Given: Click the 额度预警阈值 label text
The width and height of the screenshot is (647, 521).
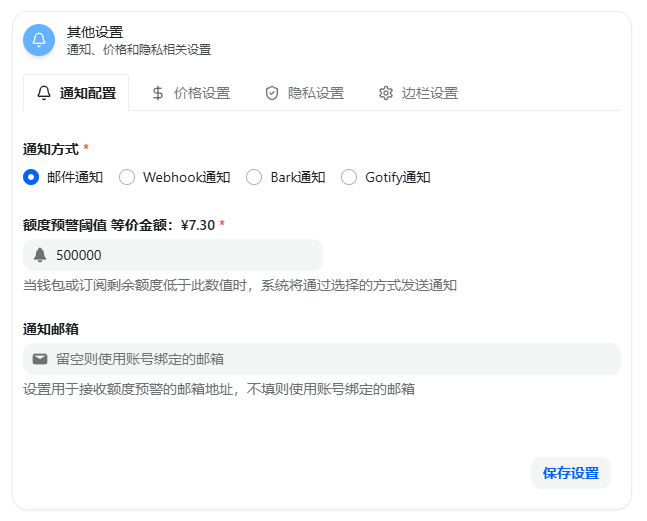Looking at the screenshot, I should coord(64,224).
